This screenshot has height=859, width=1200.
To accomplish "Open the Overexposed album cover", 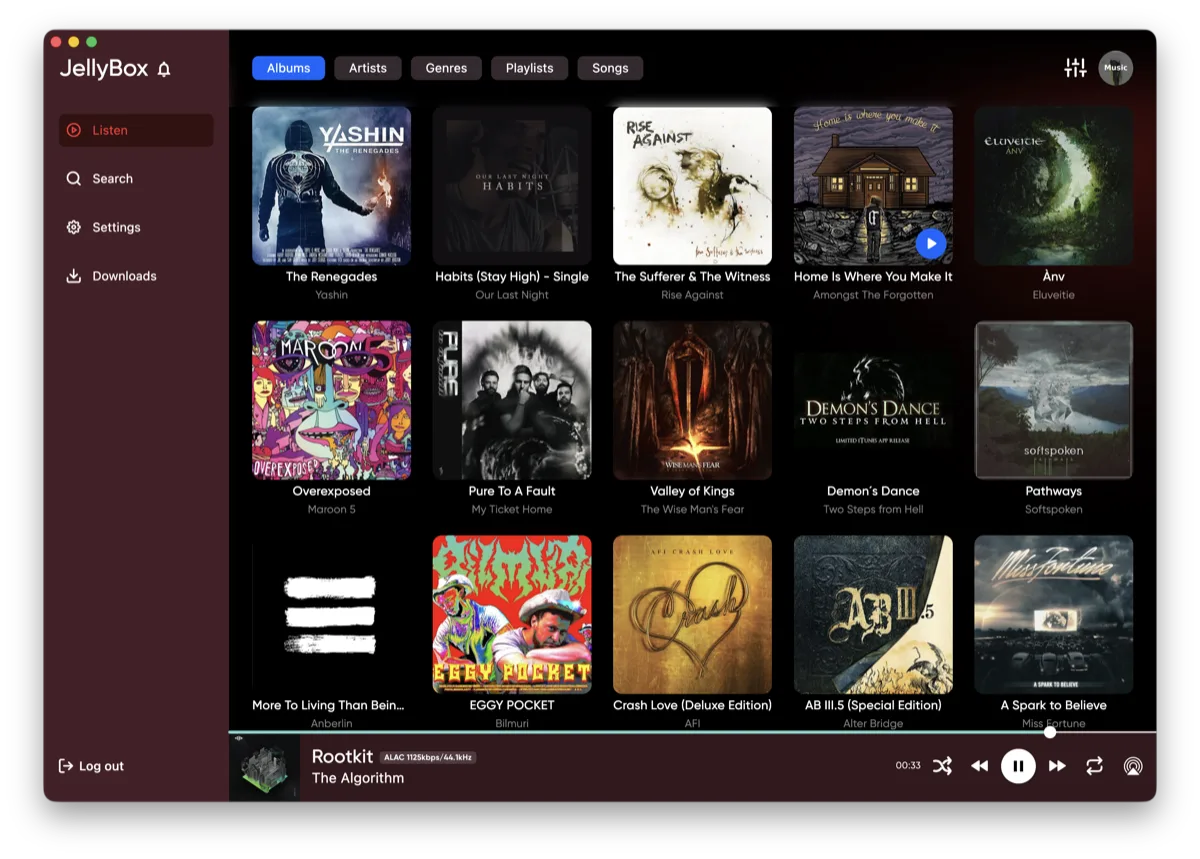I will click(x=331, y=400).
